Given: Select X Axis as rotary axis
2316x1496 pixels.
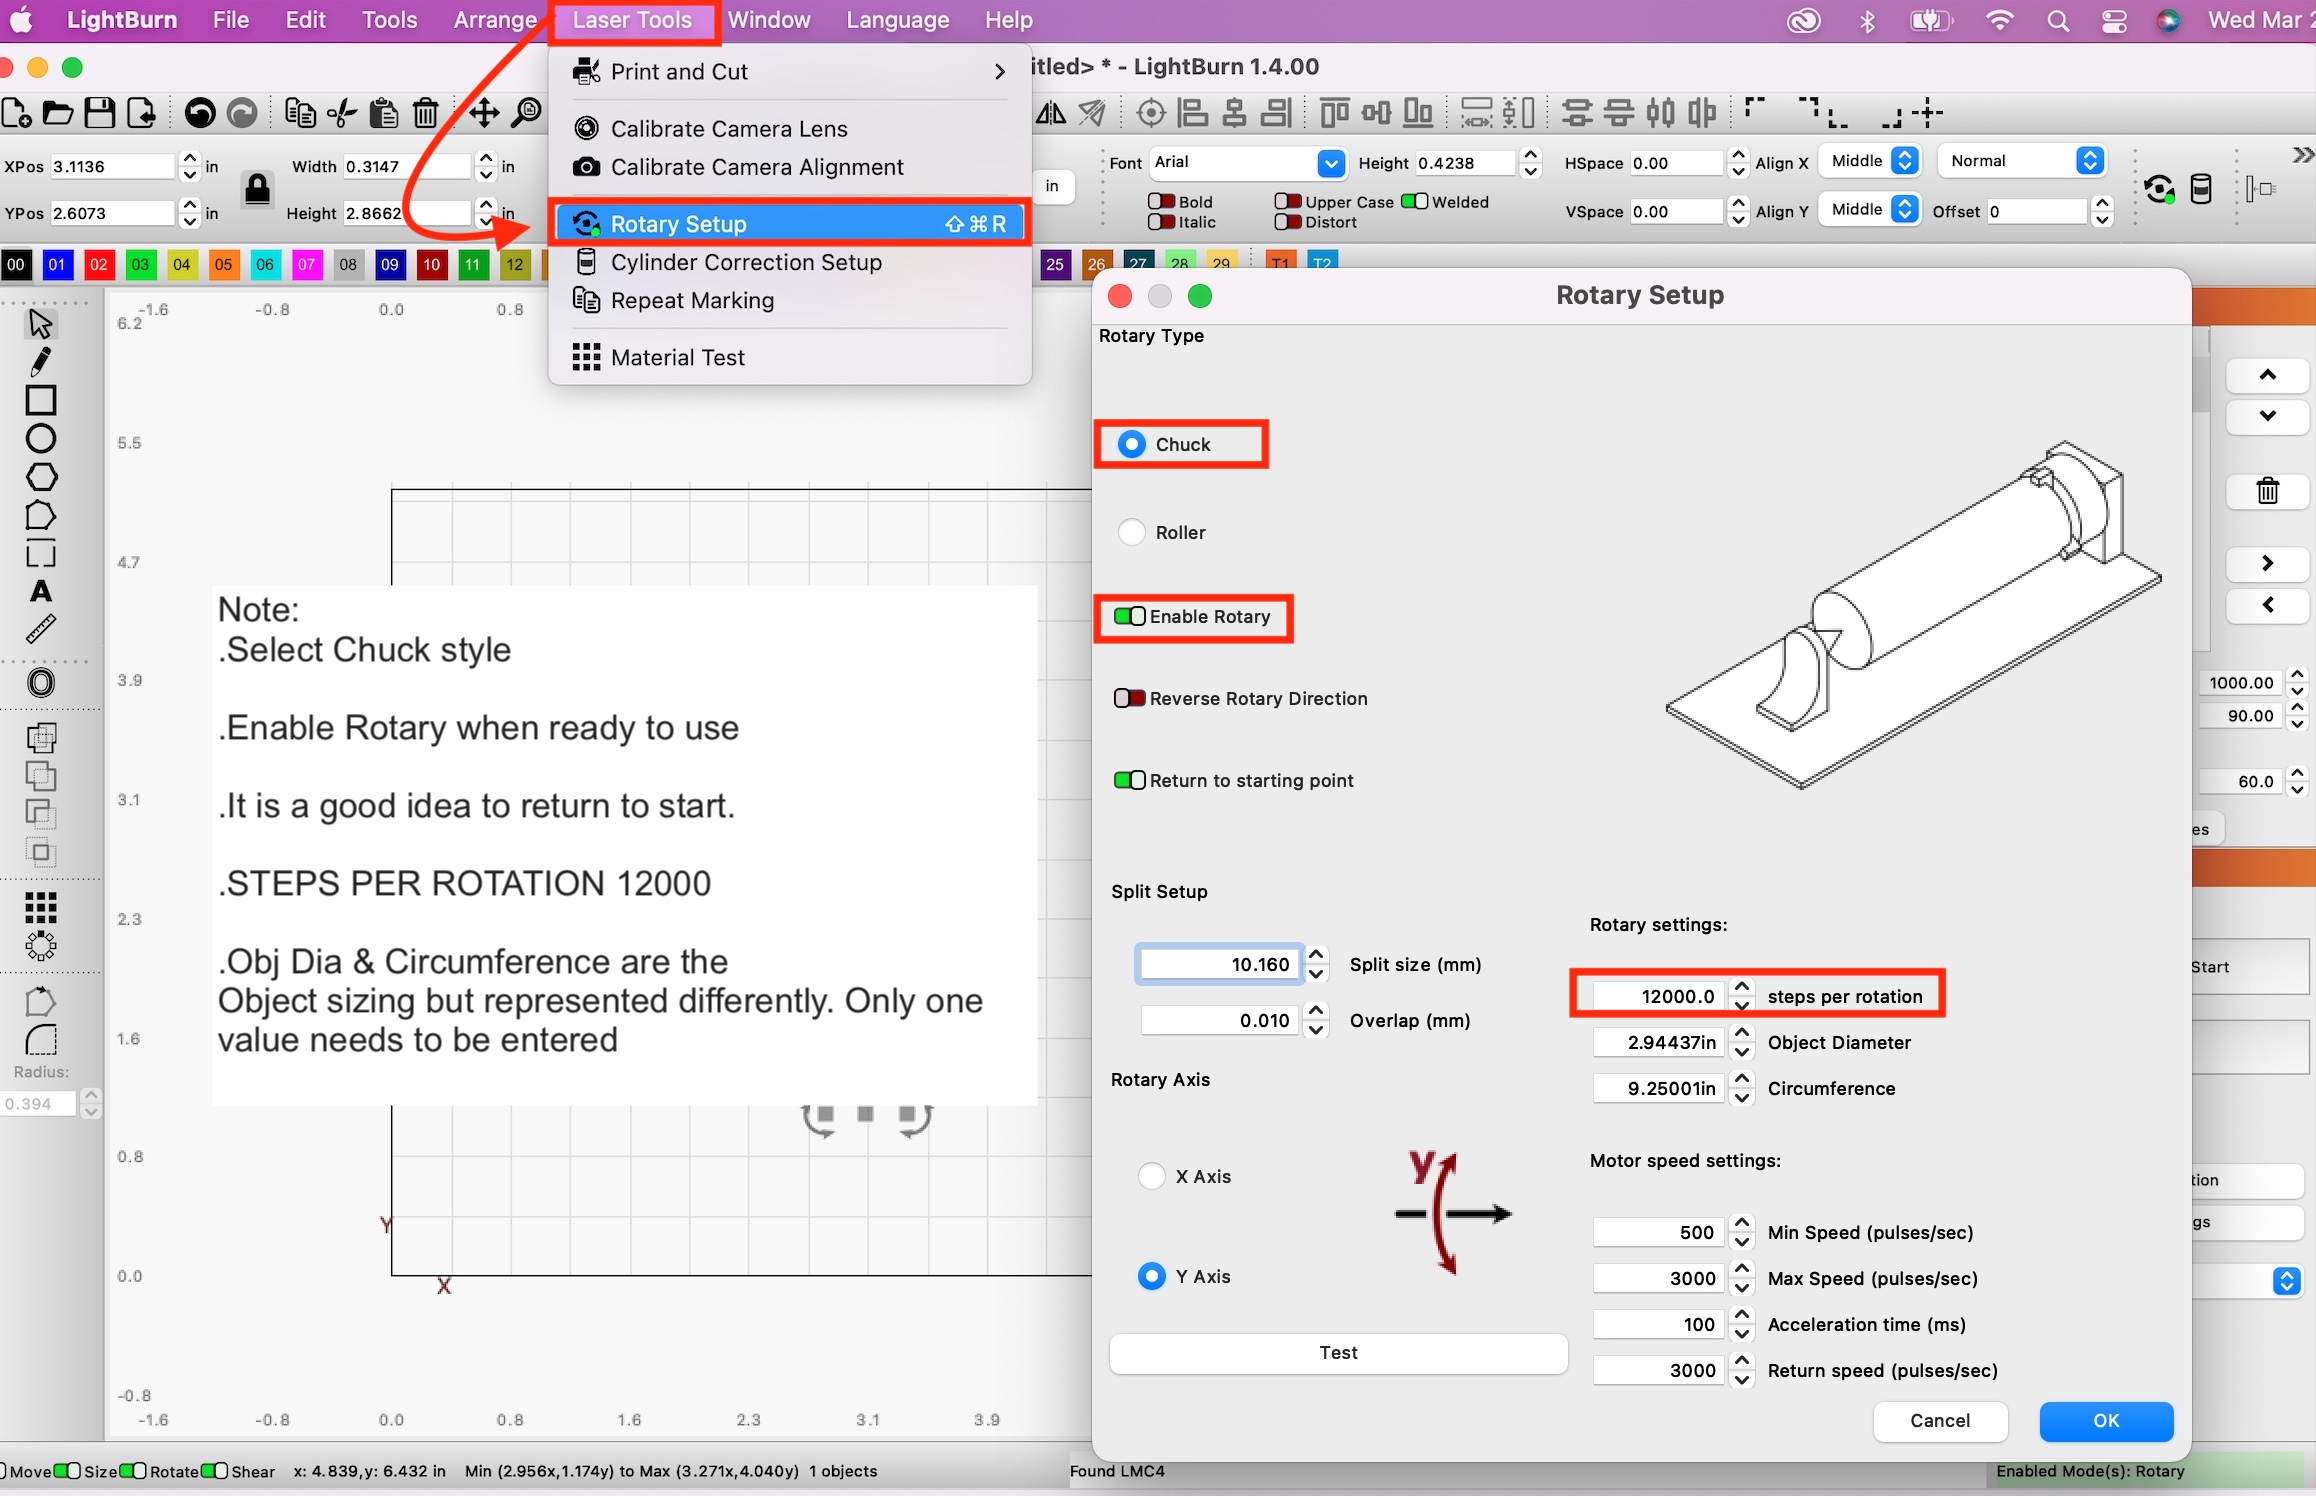Looking at the screenshot, I should click(x=1152, y=1176).
